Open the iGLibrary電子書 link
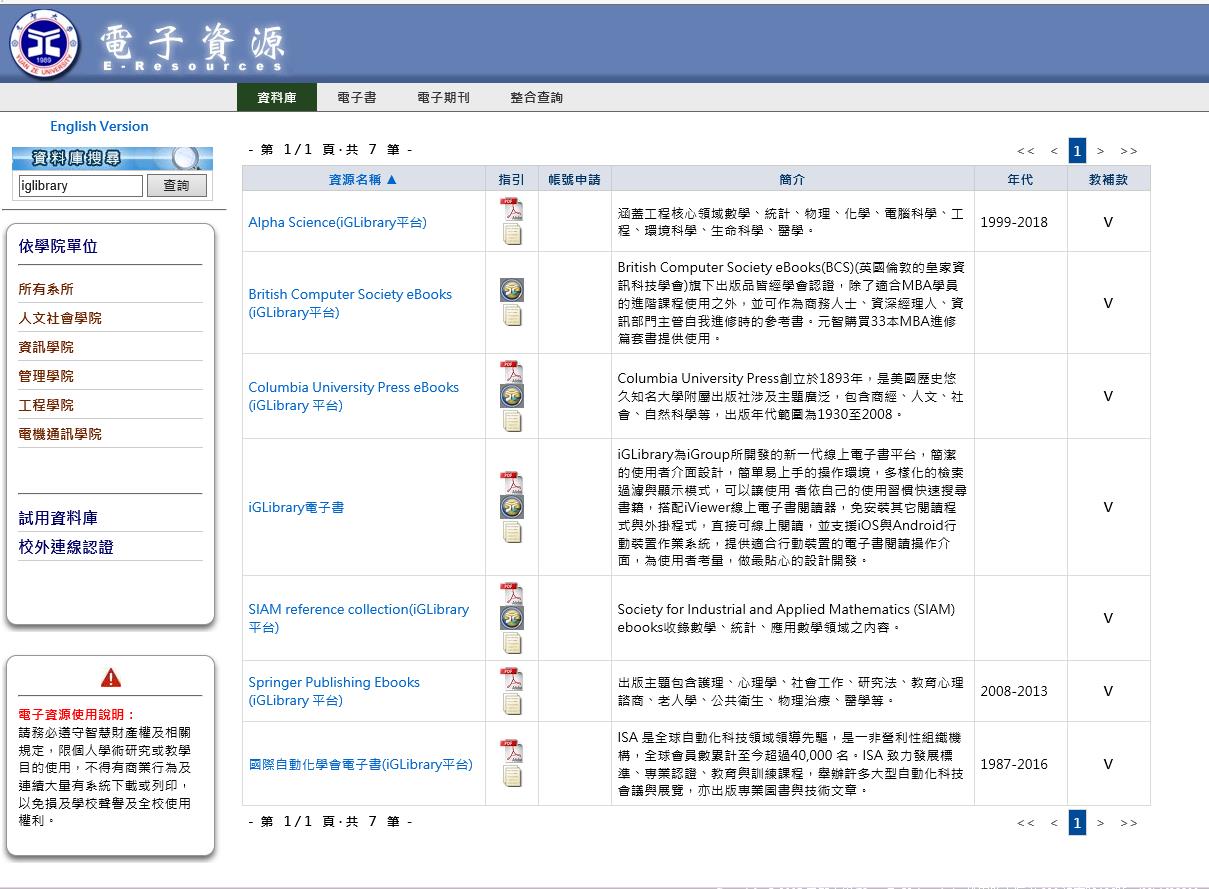This screenshot has height=889, width=1209. click(x=296, y=507)
